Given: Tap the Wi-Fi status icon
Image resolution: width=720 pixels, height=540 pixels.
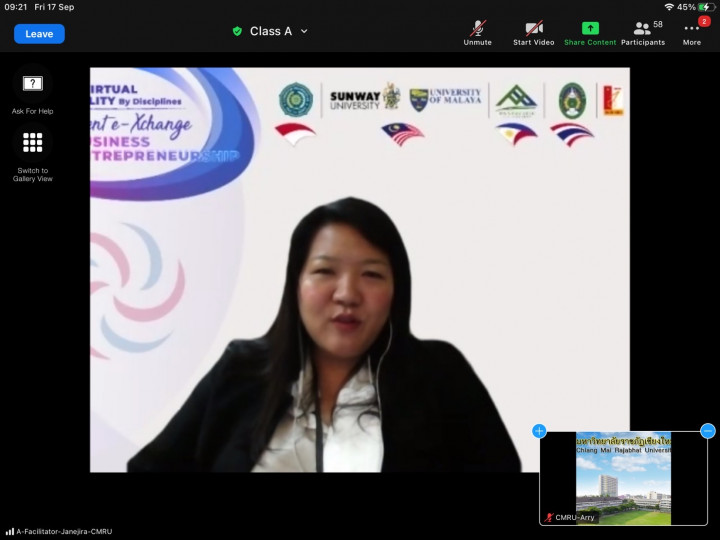Looking at the screenshot, I should [669, 7].
